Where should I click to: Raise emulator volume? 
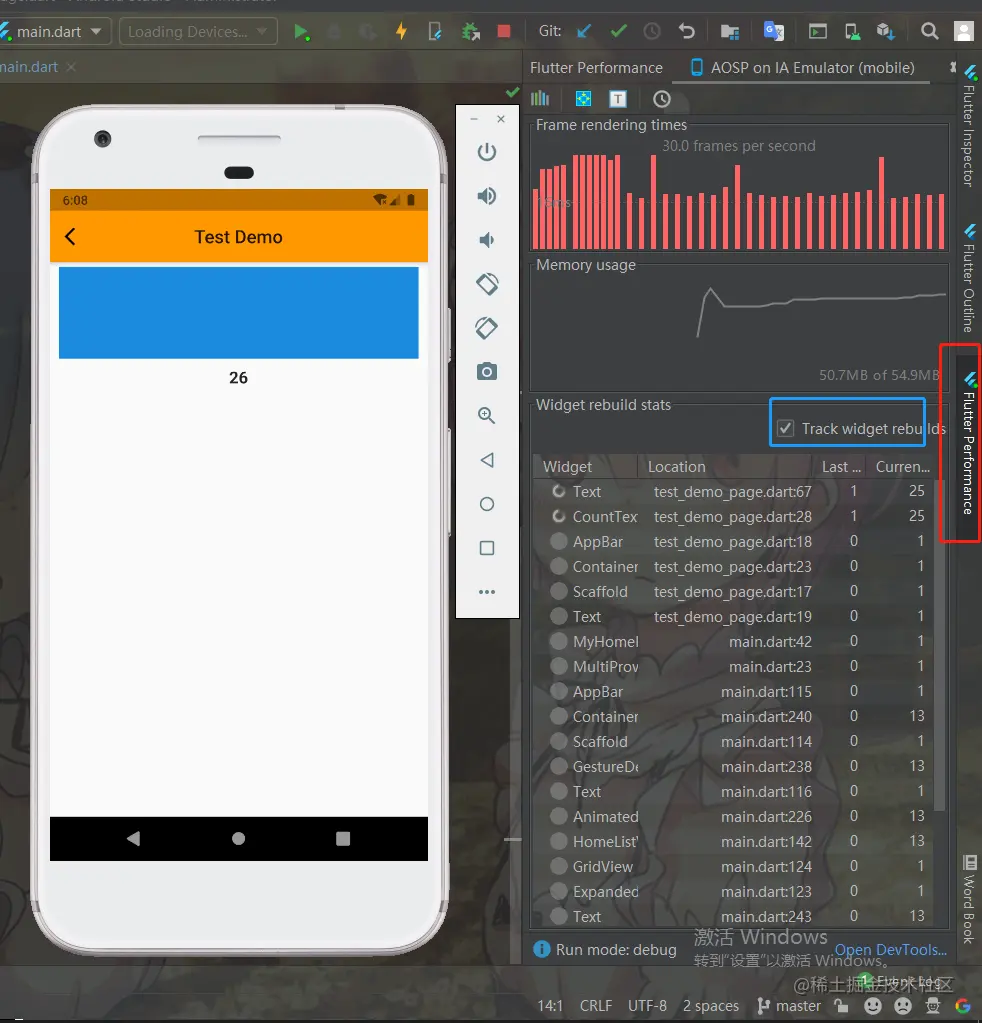(487, 196)
